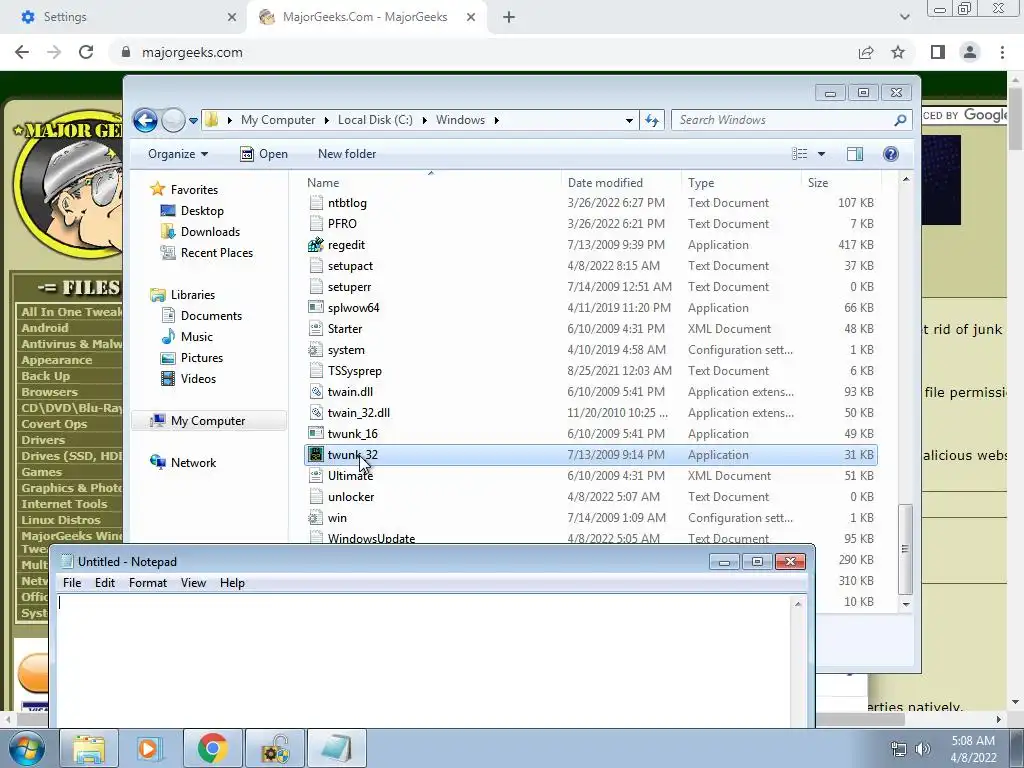
Task: Click the refresh icon beside the address bar
Action: pos(652,120)
